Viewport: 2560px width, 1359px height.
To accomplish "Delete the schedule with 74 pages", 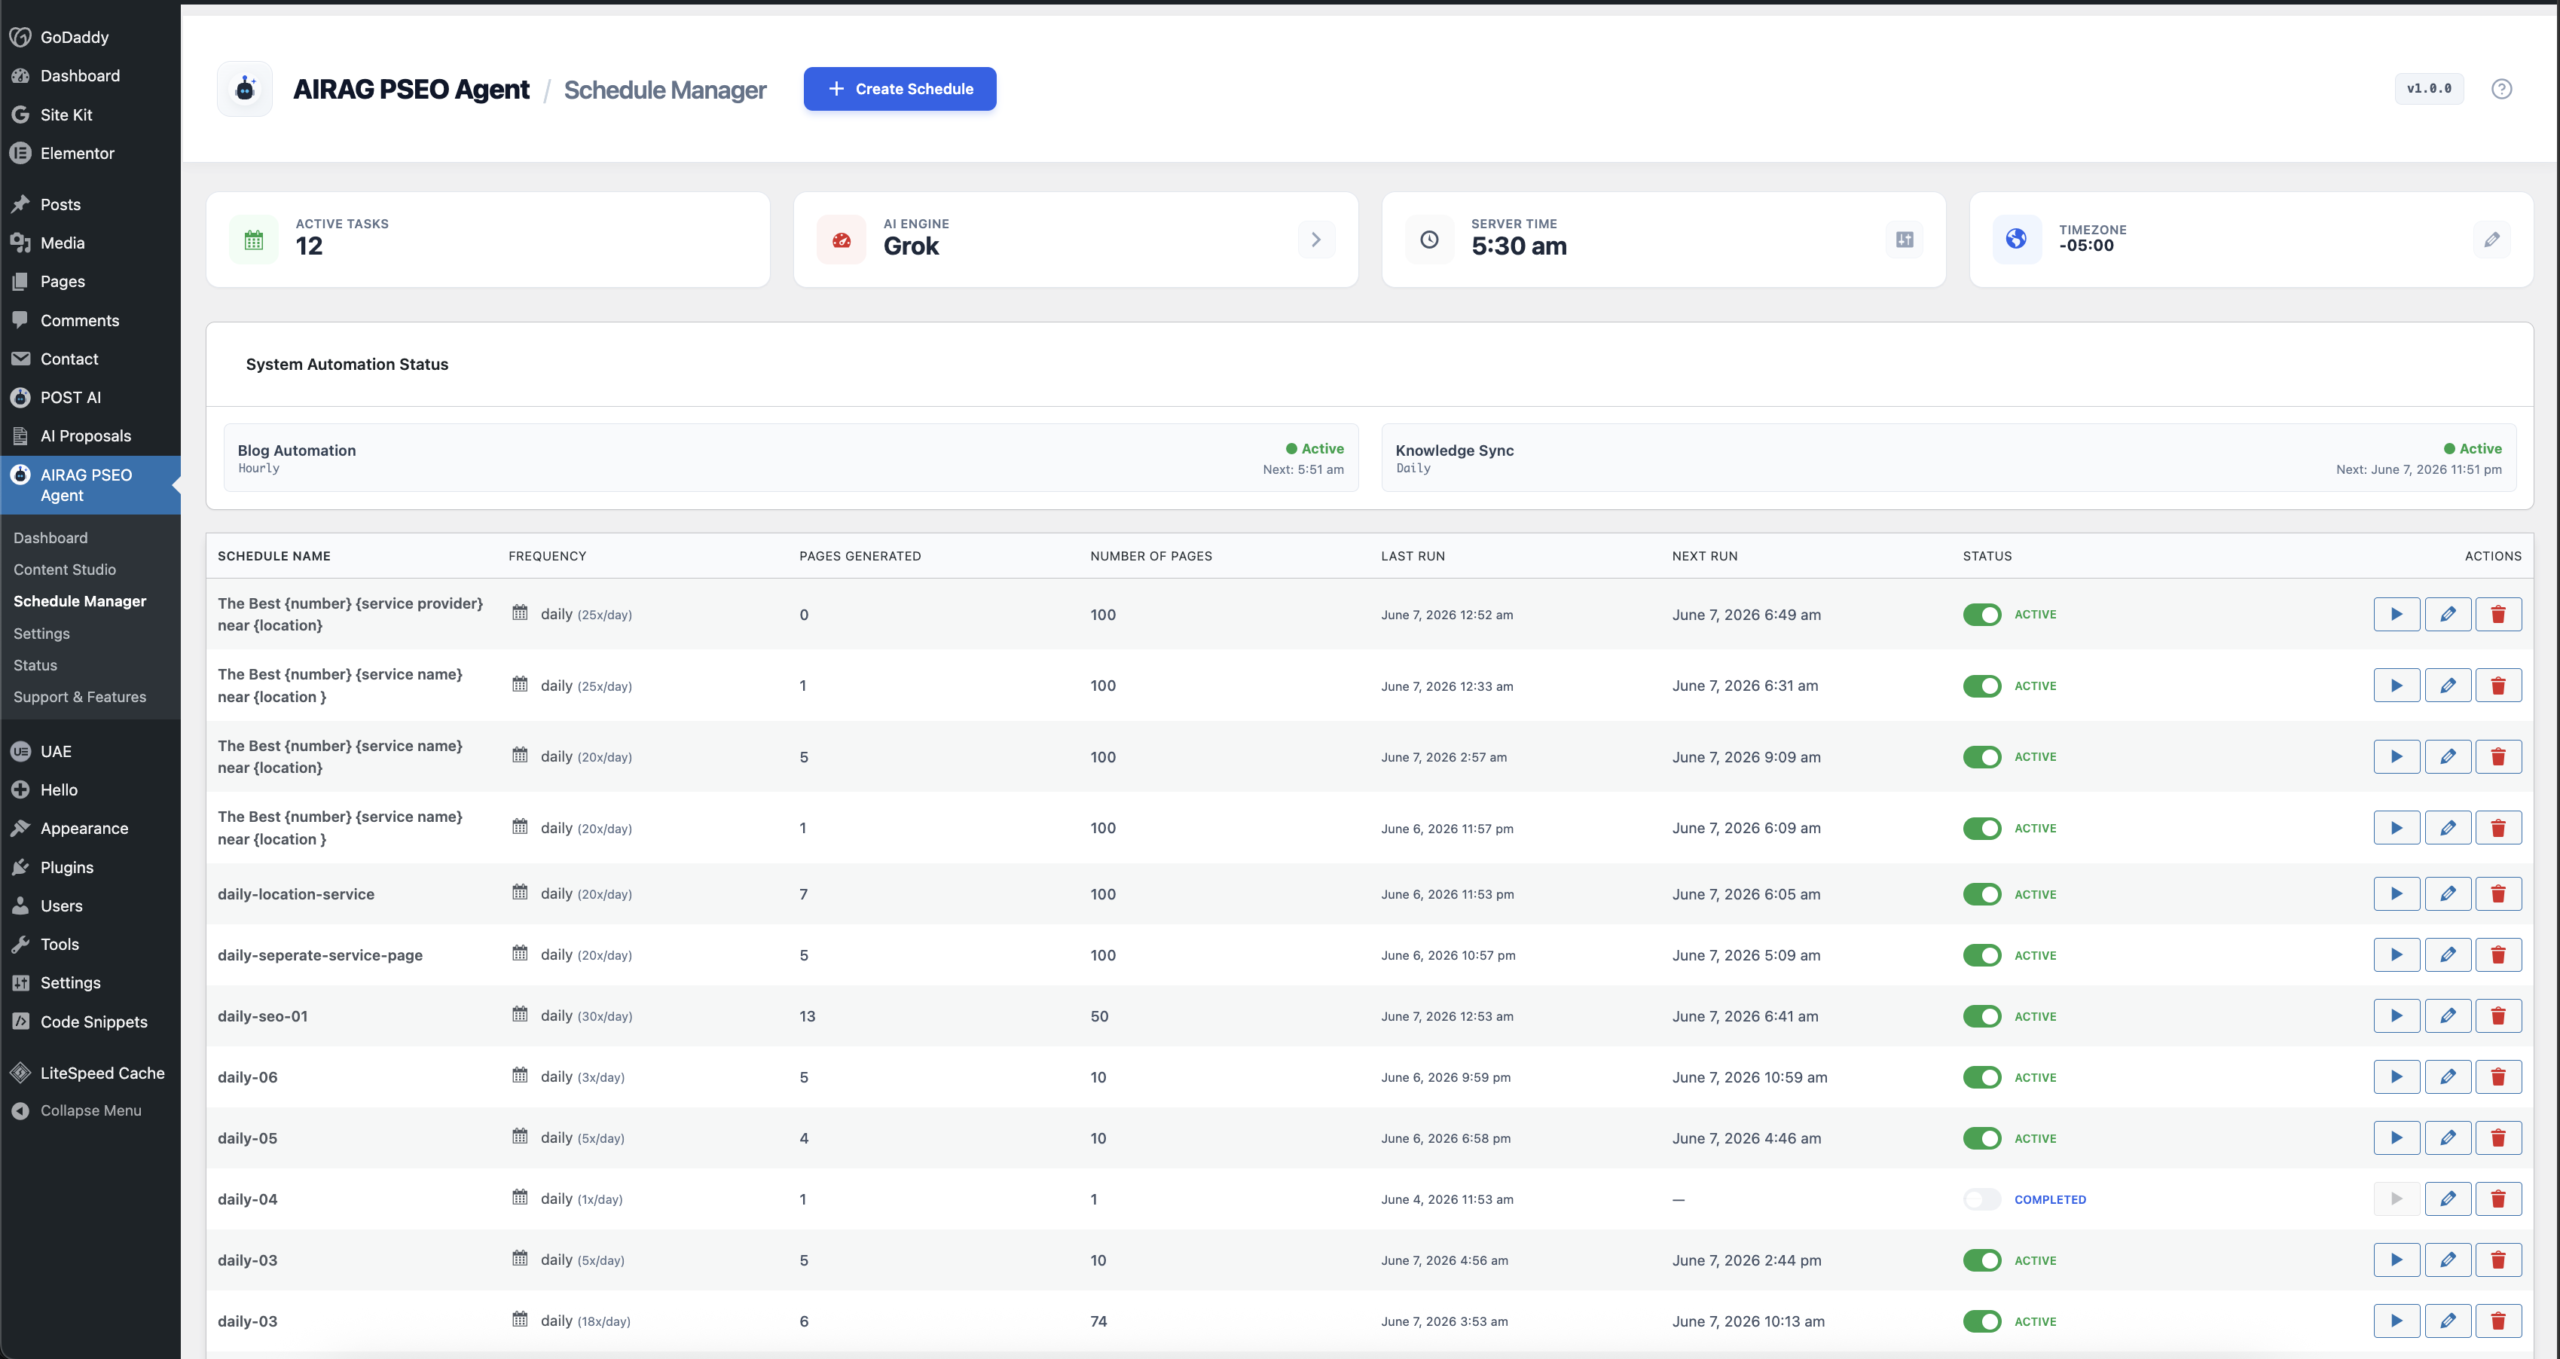I will (x=2498, y=1321).
